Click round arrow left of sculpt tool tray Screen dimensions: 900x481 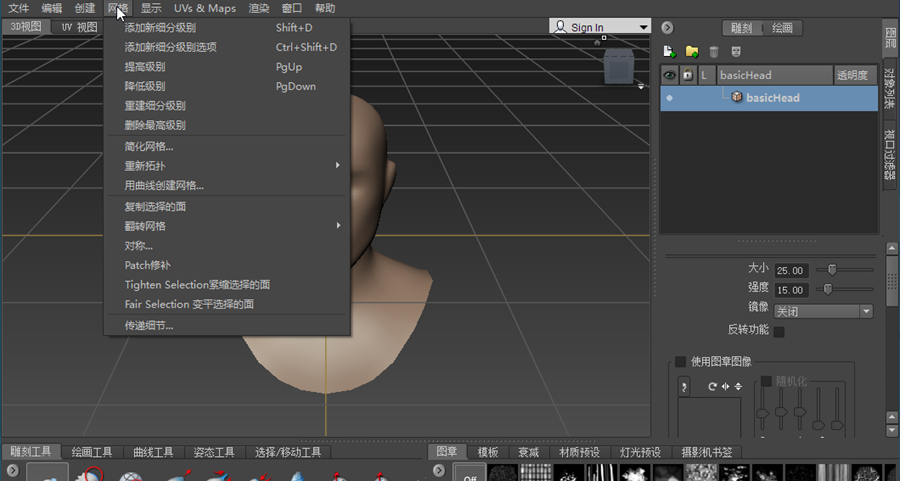click(x=13, y=471)
